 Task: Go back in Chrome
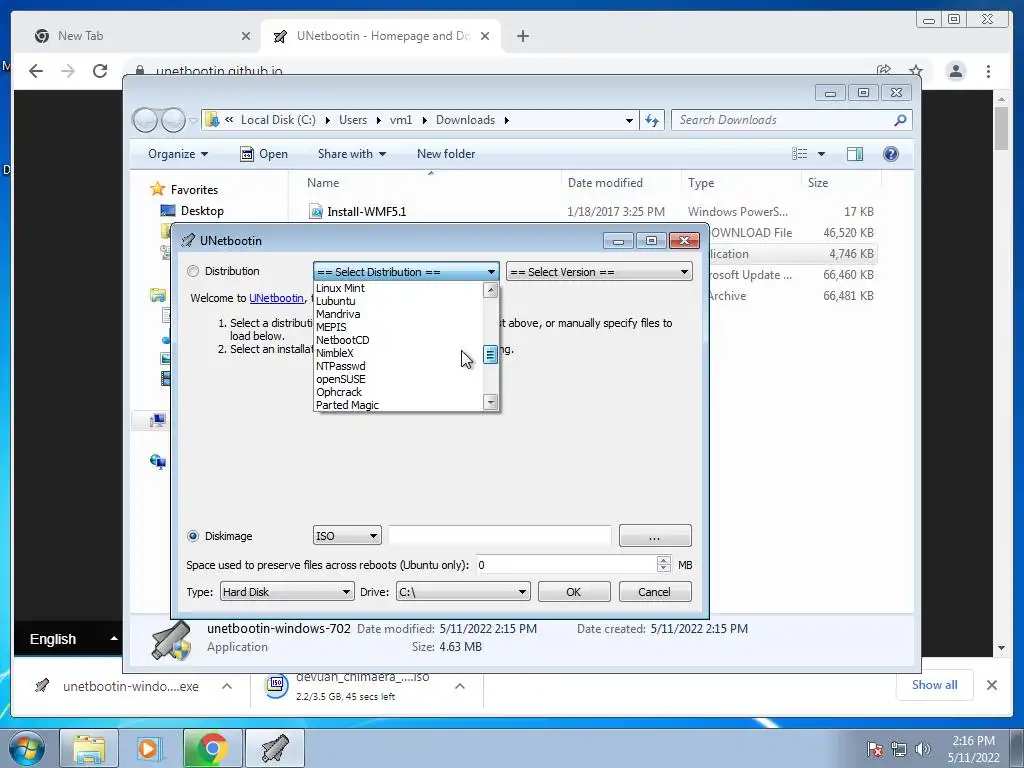pyautogui.click(x=36, y=71)
